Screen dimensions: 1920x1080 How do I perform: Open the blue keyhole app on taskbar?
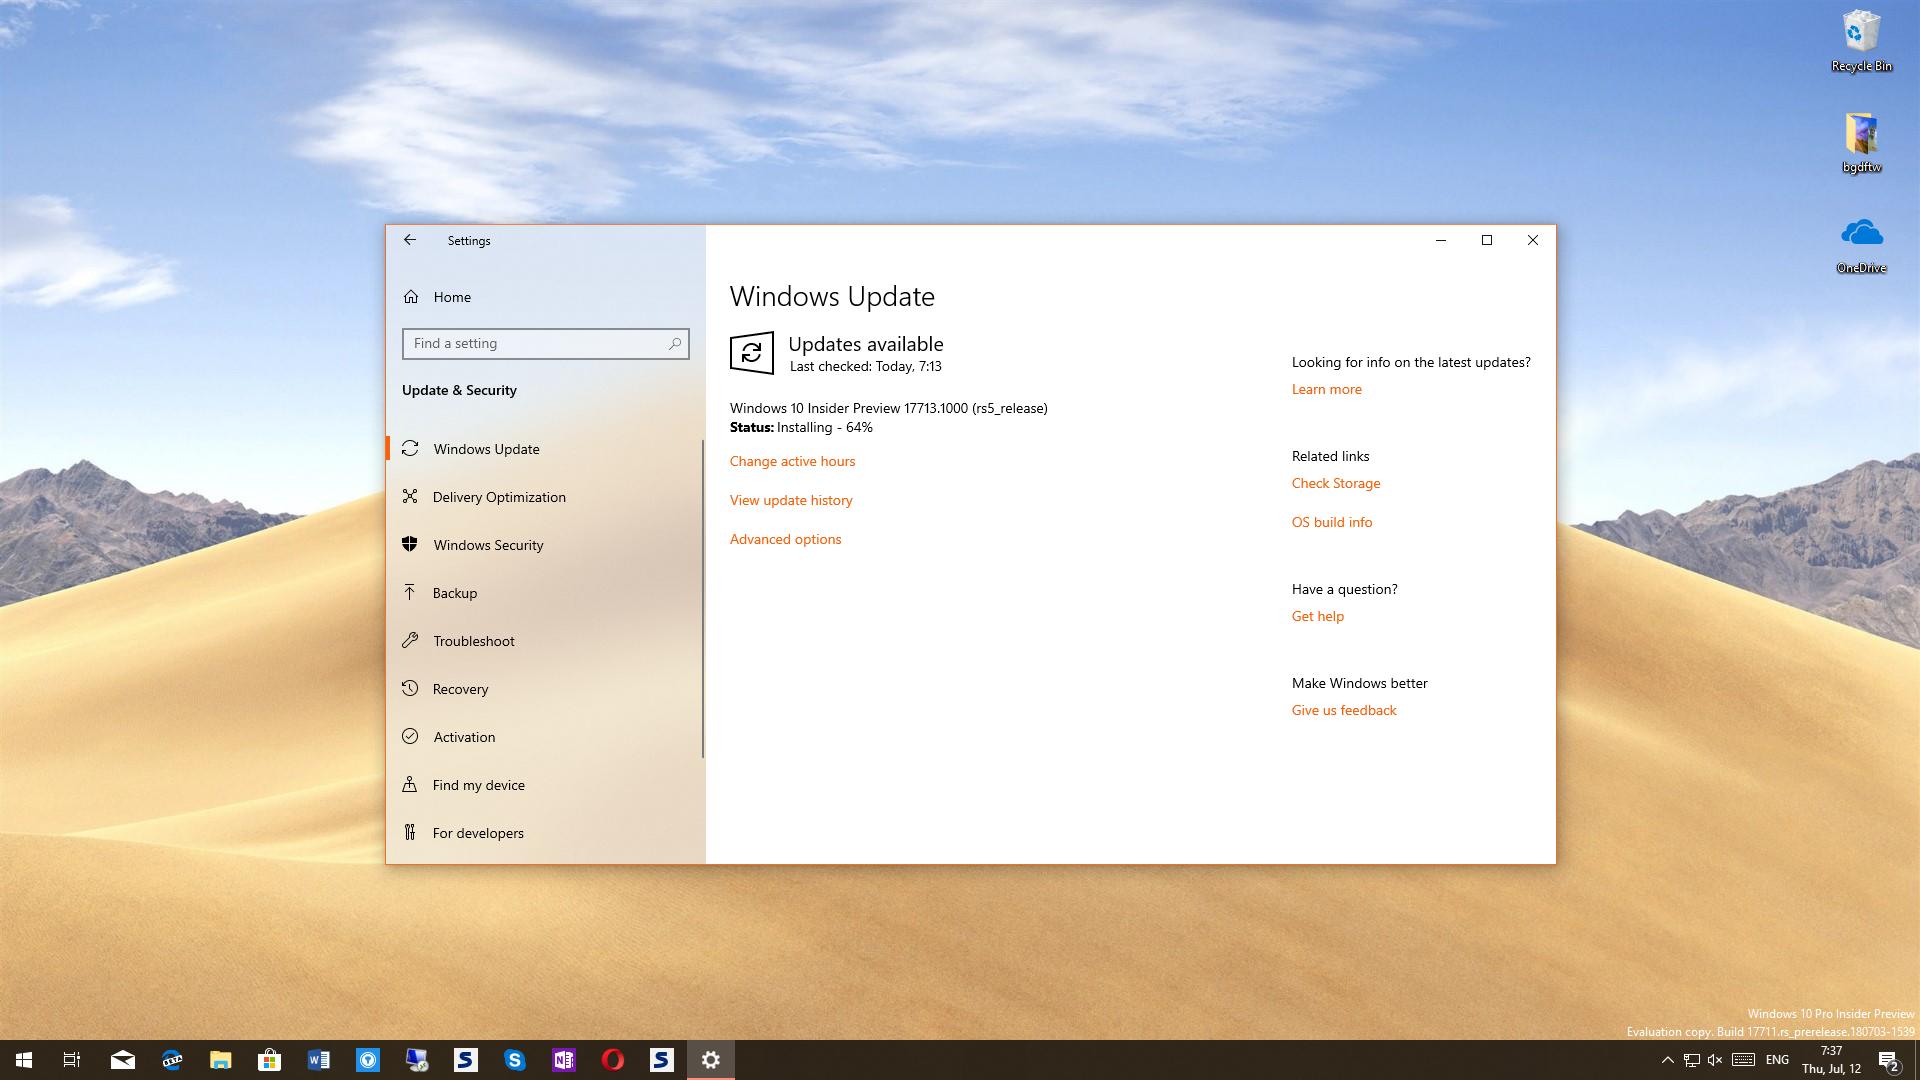click(x=368, y=1060)
